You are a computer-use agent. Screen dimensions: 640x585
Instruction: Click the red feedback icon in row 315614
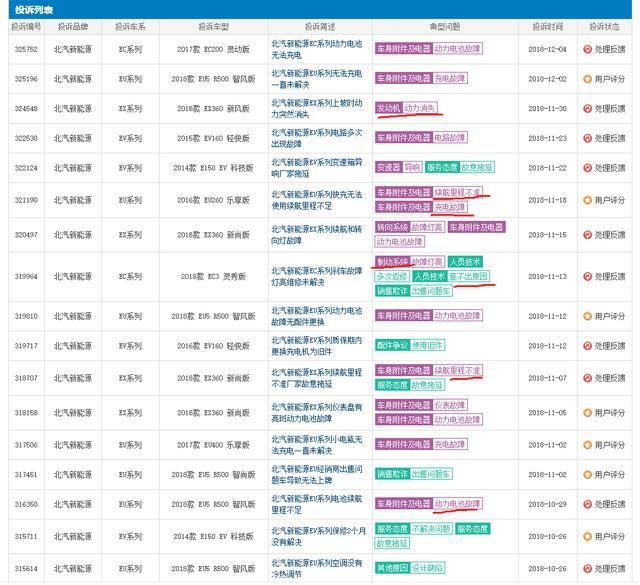587,569
